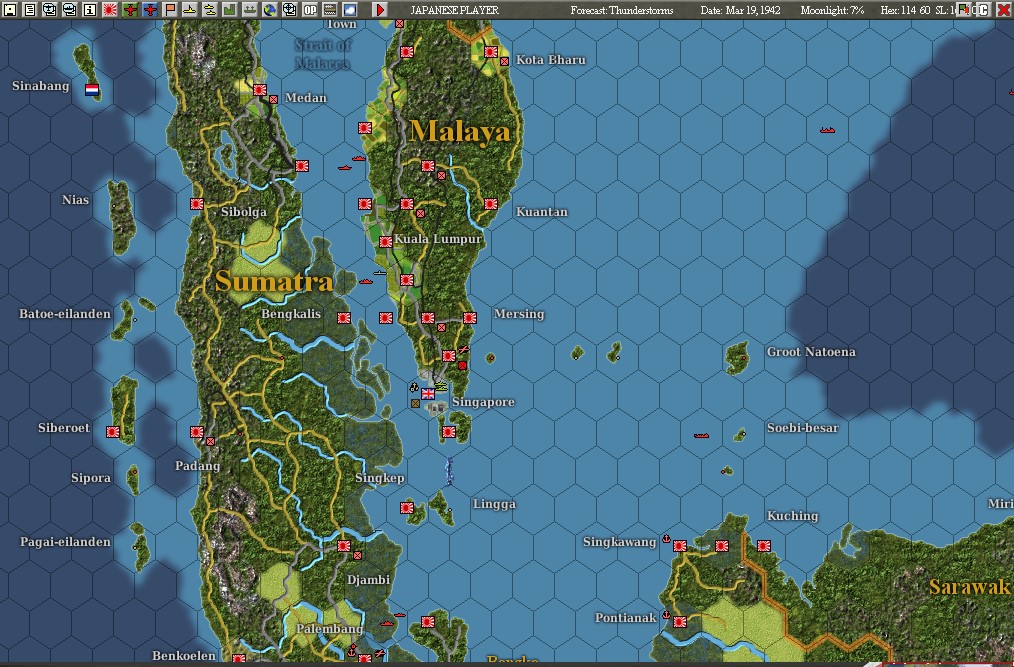The image size is (1014, 667).
Task: Click the Groot Natoena island label
Action: coord(811,352)
